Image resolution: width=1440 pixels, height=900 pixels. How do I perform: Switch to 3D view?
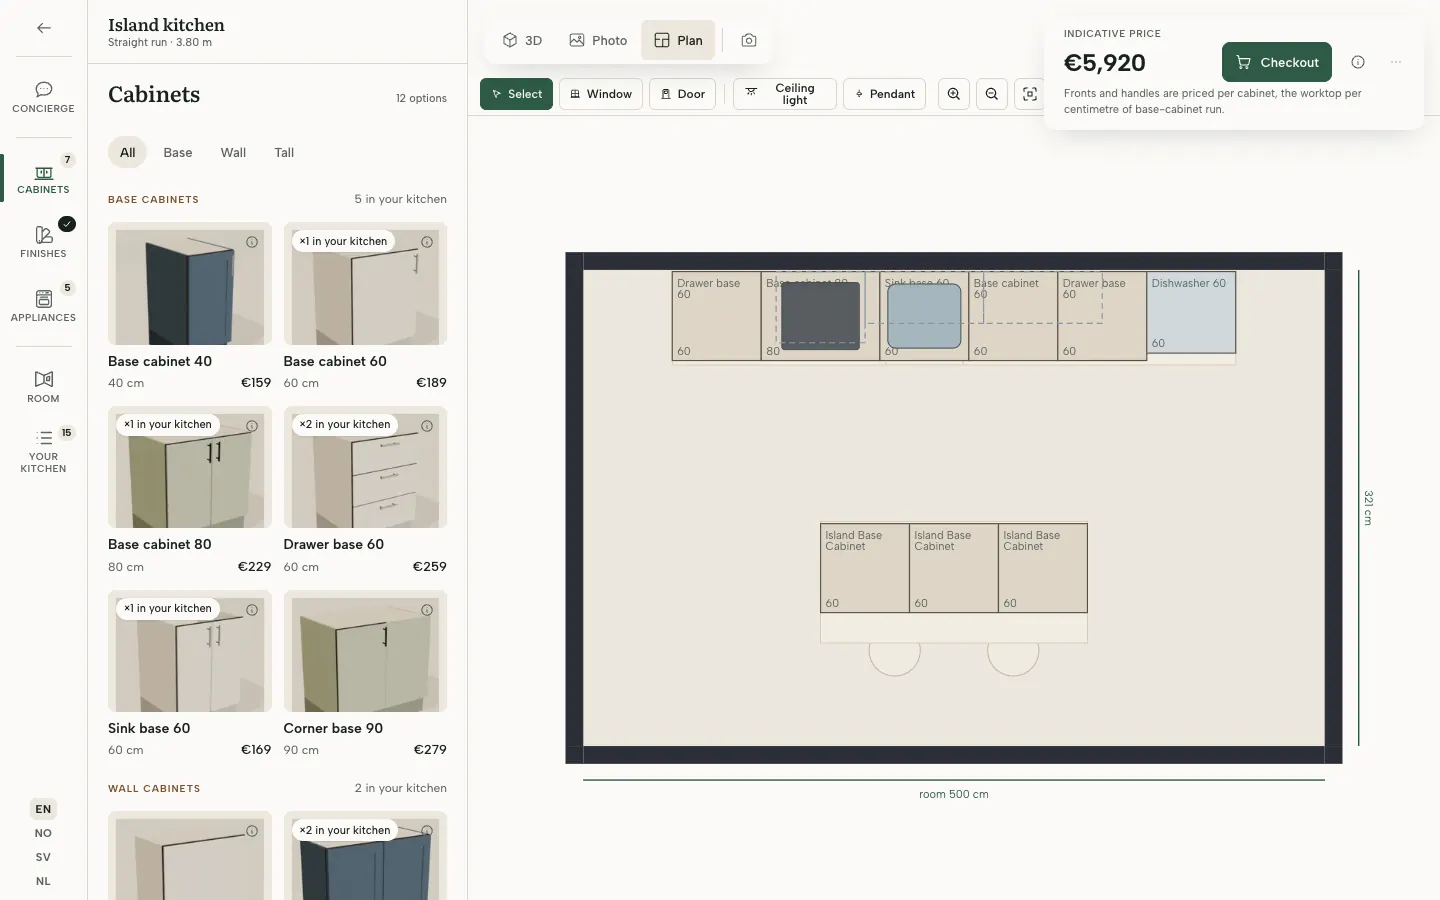[522, 40]
